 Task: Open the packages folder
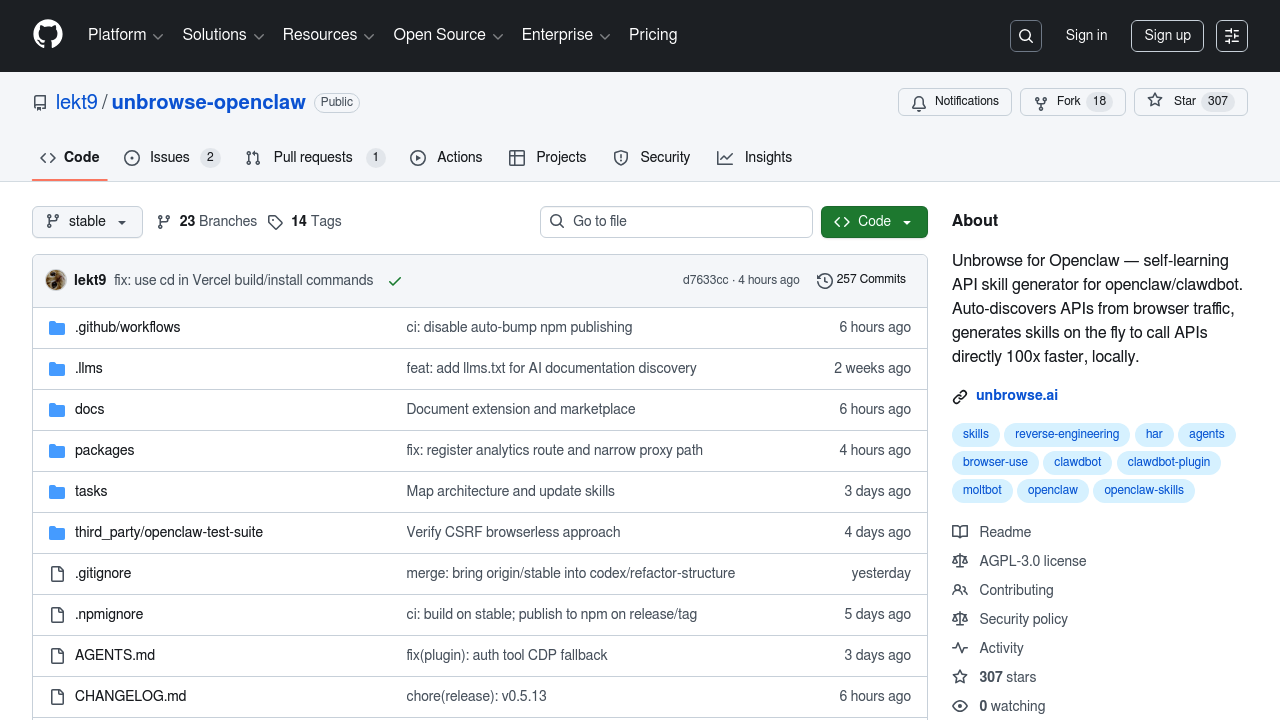click(104, 450)
